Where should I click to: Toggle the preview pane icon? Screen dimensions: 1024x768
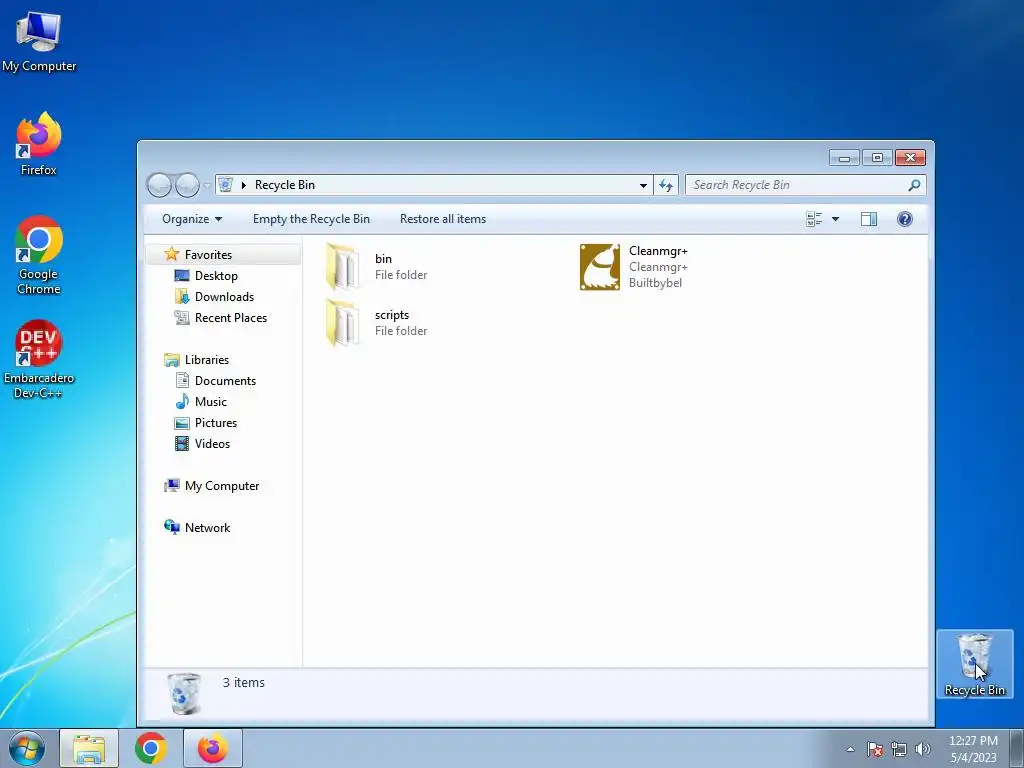click(x=869, y=219)
